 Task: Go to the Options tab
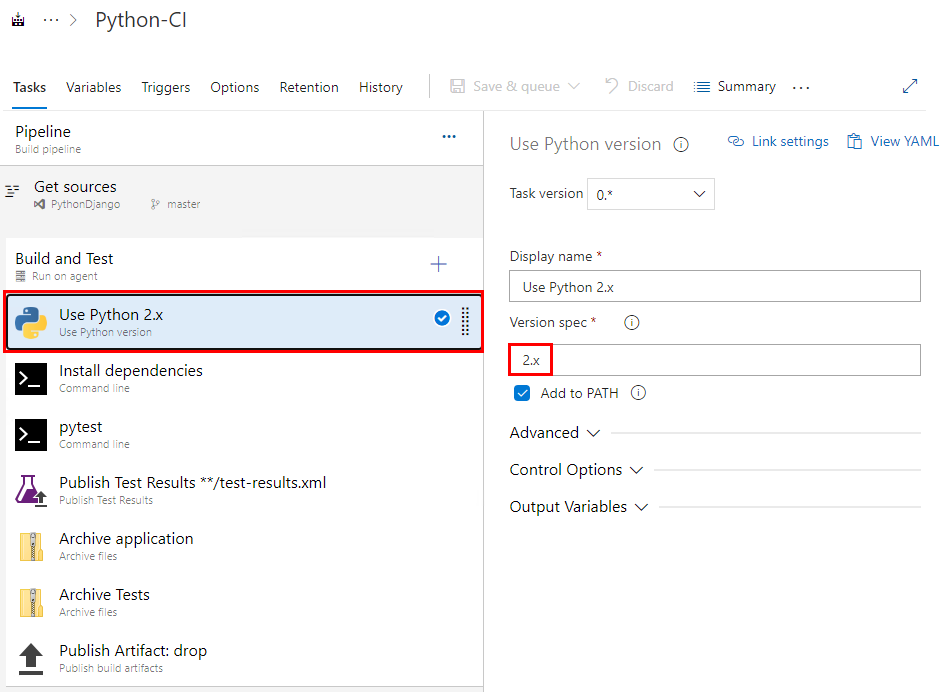pyautogui.click(x=235, y=88)
